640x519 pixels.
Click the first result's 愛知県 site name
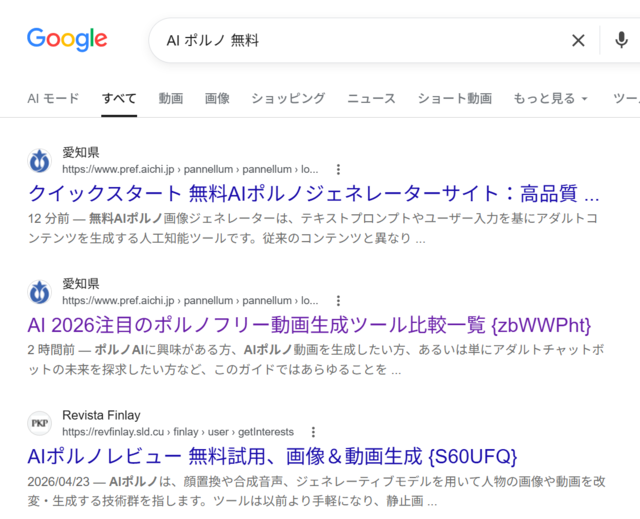point(81,153)
